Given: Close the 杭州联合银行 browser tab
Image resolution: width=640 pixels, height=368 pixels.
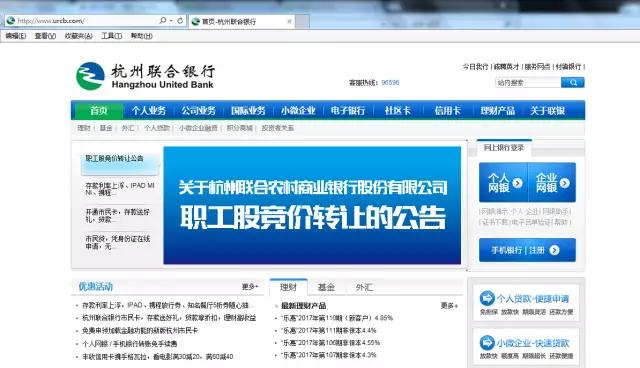Looking at the screenshot, I should click(289, 21).
